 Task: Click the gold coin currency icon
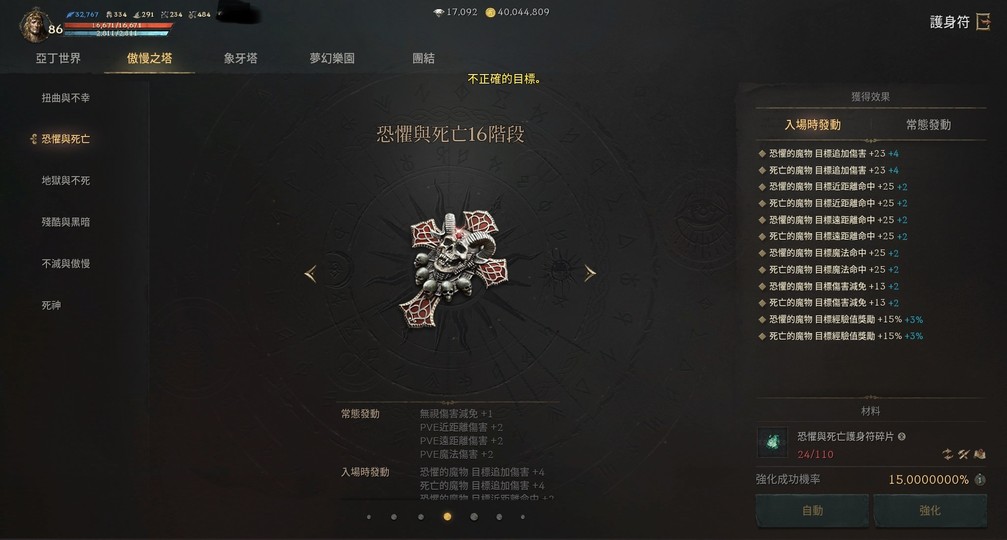coord(490,12)
